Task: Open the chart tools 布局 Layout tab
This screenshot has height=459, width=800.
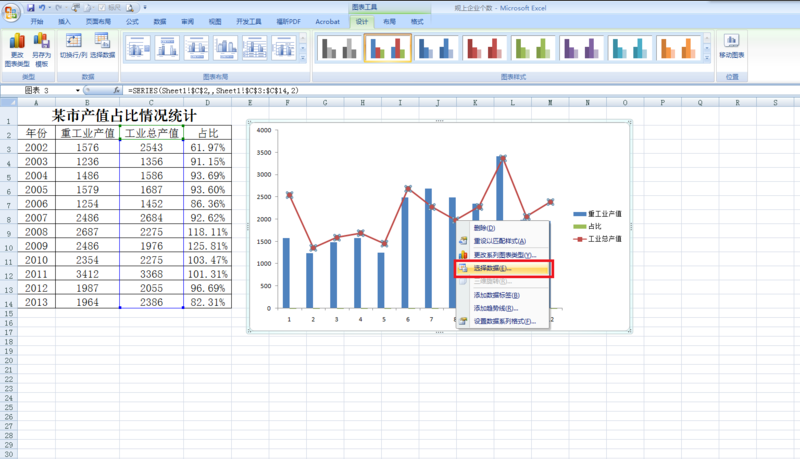Action: click(389, 21)
